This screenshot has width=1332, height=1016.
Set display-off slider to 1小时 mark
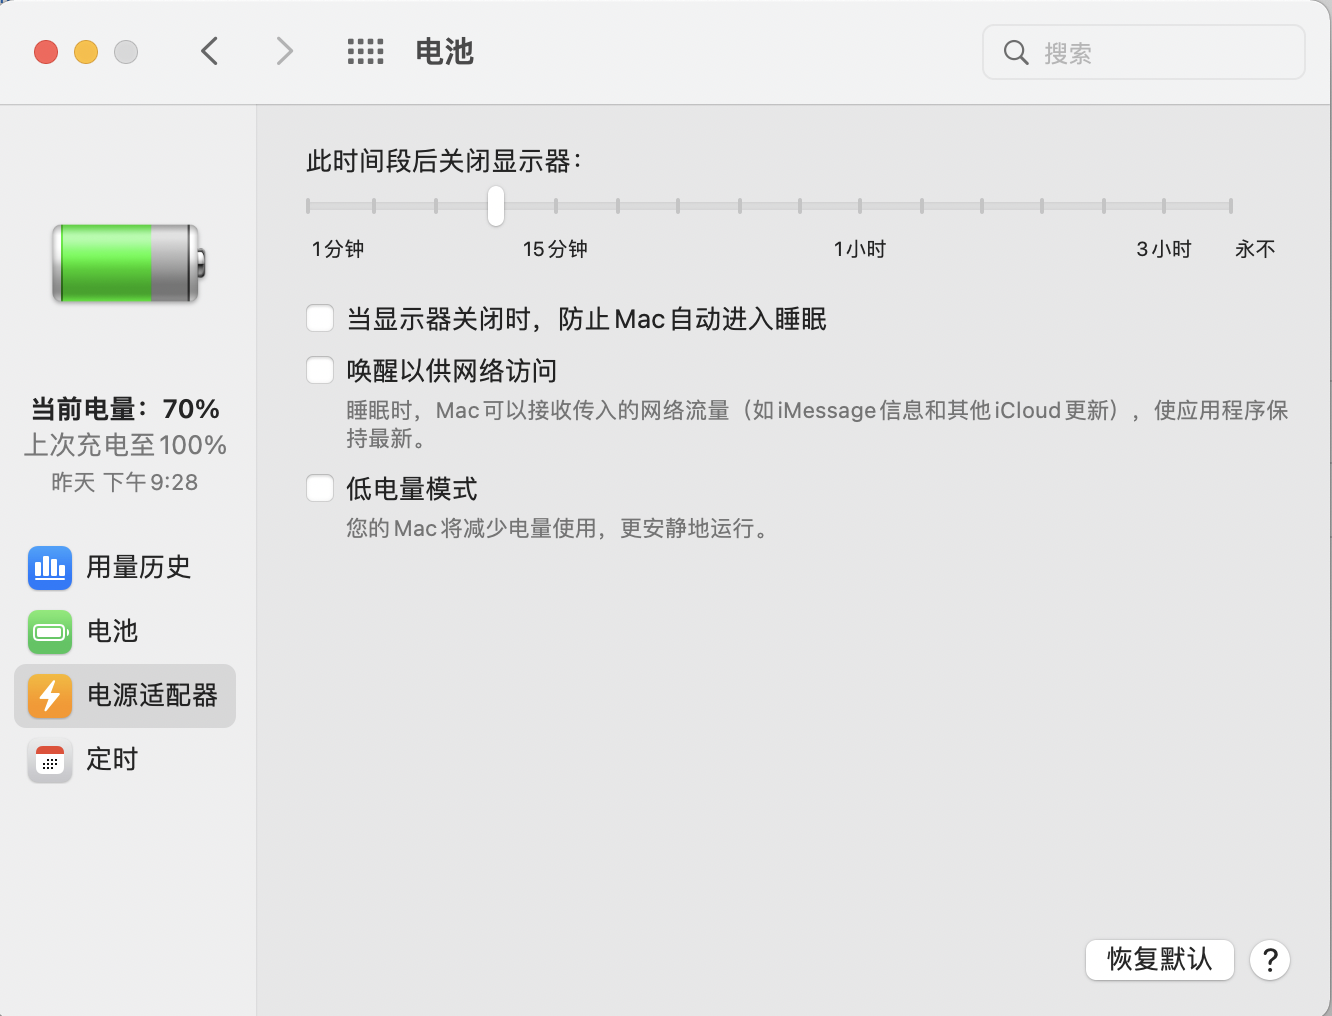tap(860, 206)
